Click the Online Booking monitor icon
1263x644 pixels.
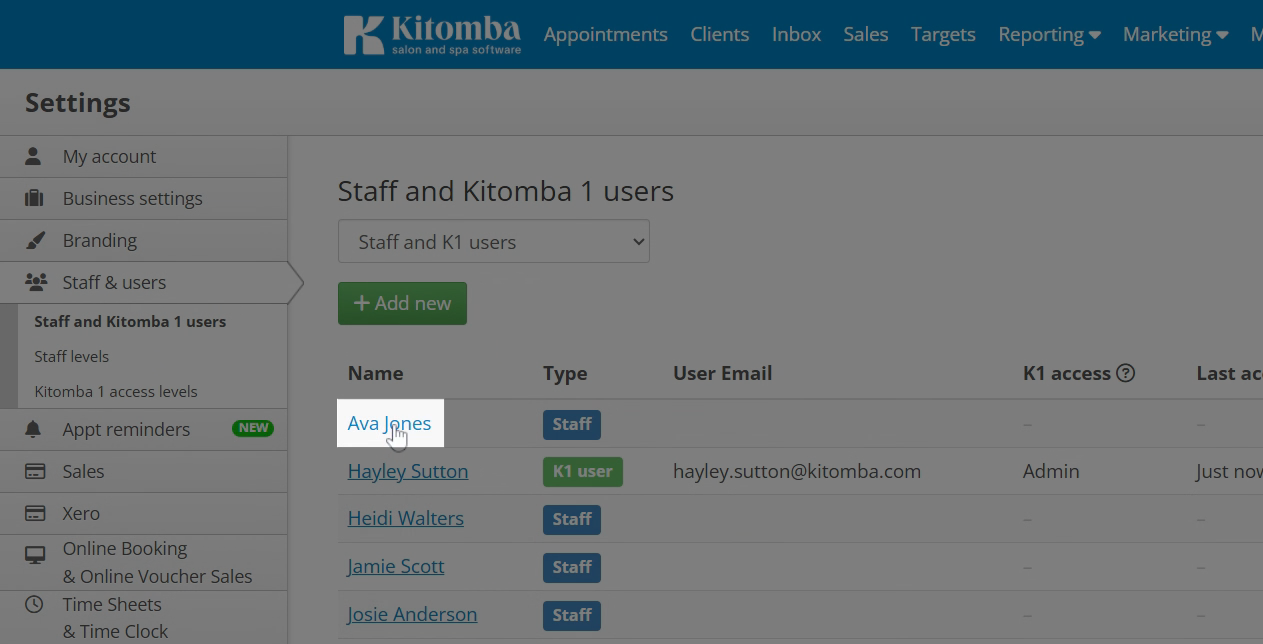pos(35,554)
